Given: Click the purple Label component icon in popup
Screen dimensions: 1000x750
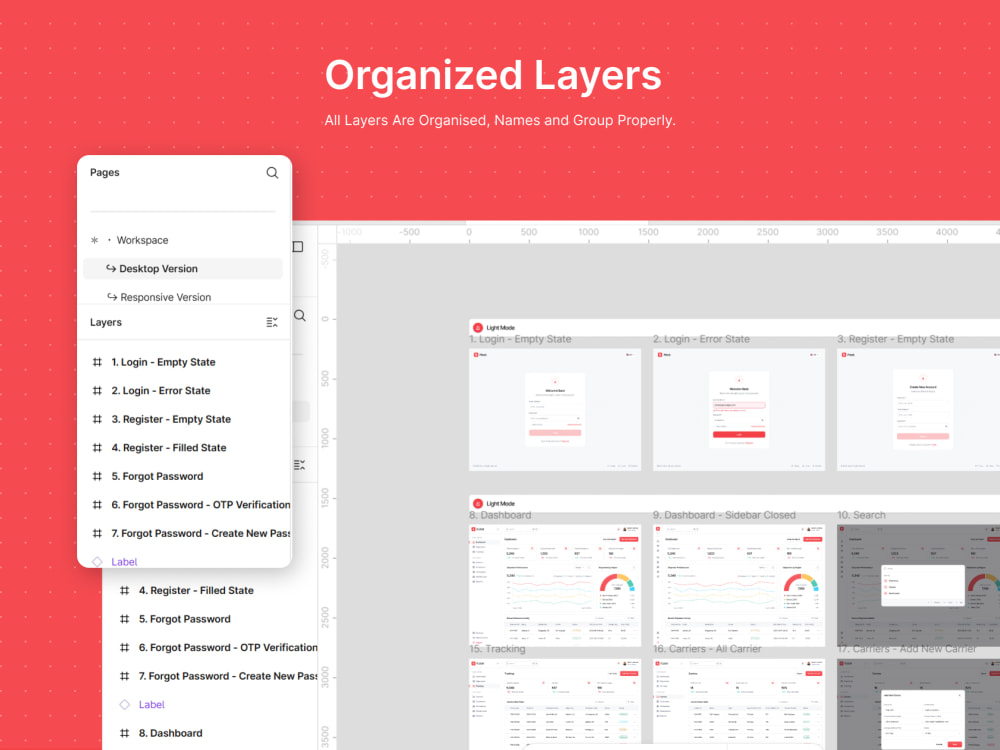Looking at the screenshot, I should click(x=97, y=562).
